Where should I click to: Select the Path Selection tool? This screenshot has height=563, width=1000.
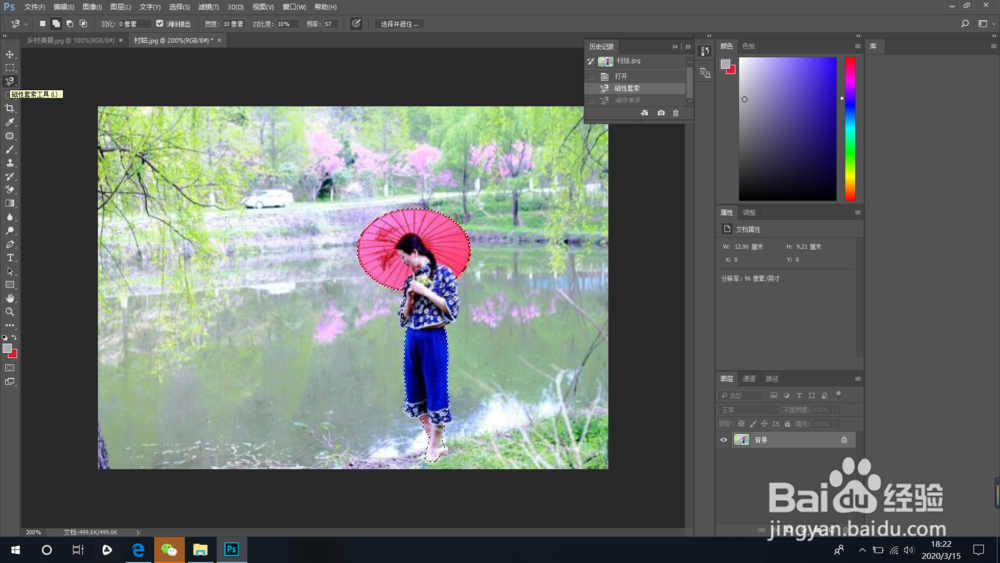pyautogui.click(x=10, y=272)
